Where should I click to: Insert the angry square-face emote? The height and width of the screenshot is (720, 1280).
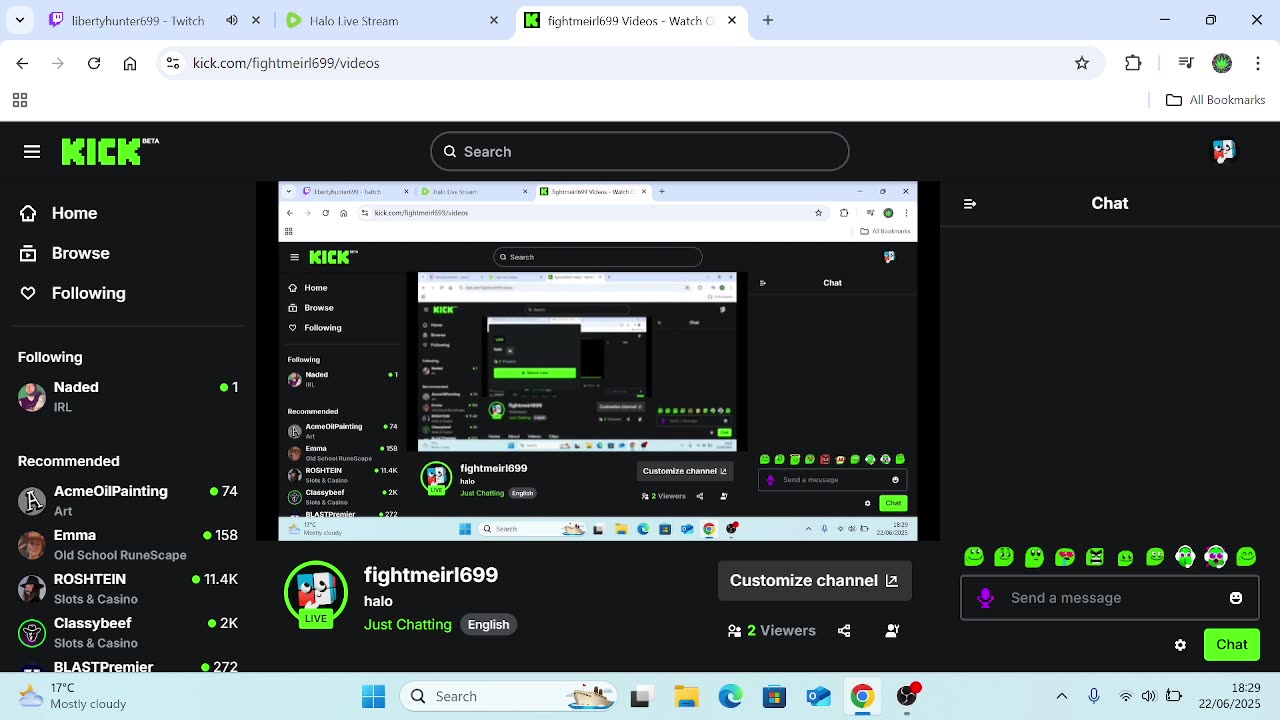(1095, 557)
